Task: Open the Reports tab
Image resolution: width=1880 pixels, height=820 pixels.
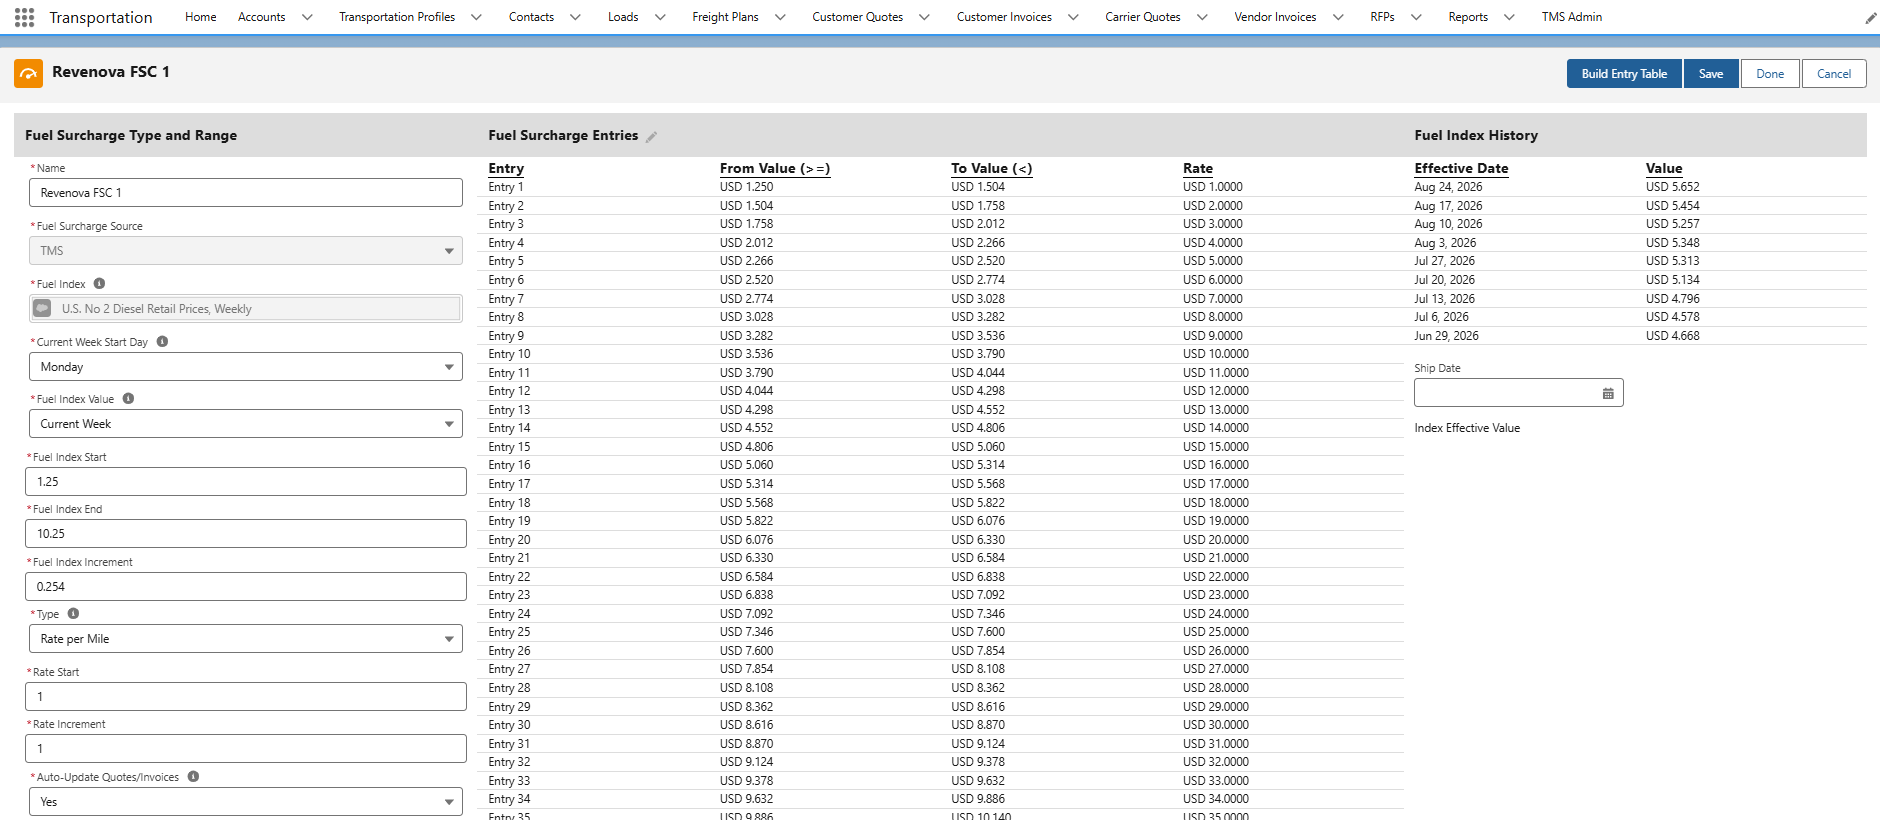Action: click(1468, 17)
